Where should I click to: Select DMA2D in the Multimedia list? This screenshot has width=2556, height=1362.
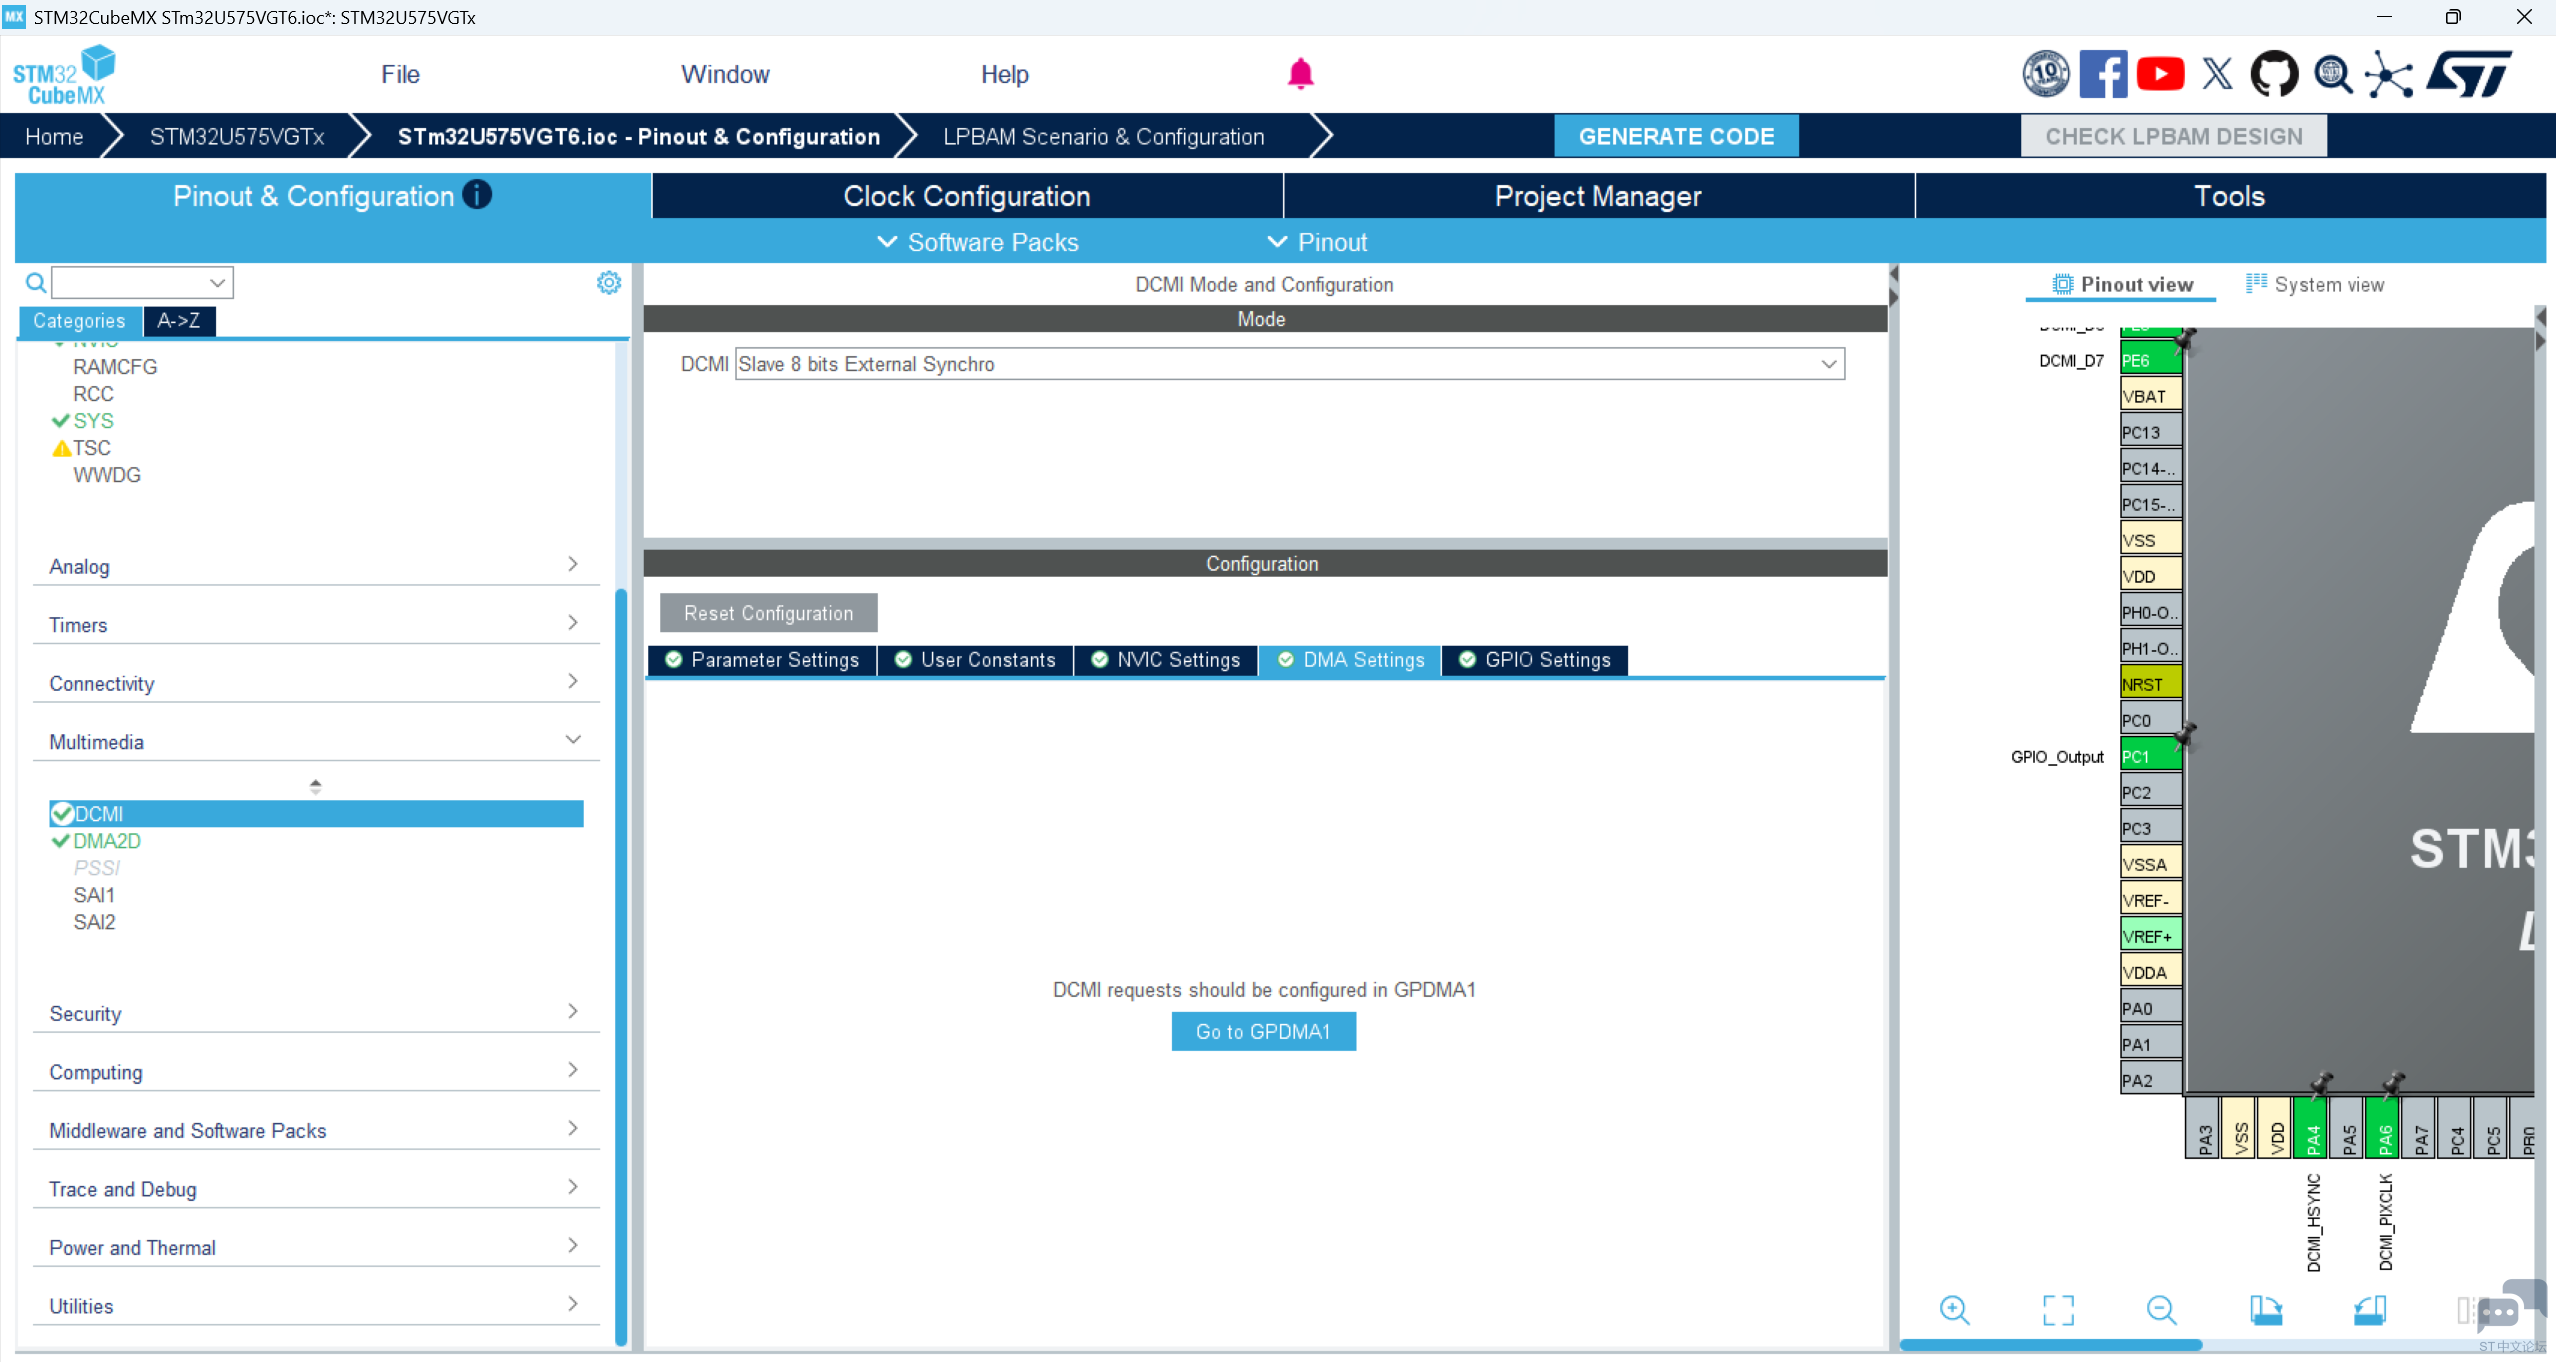107,841
